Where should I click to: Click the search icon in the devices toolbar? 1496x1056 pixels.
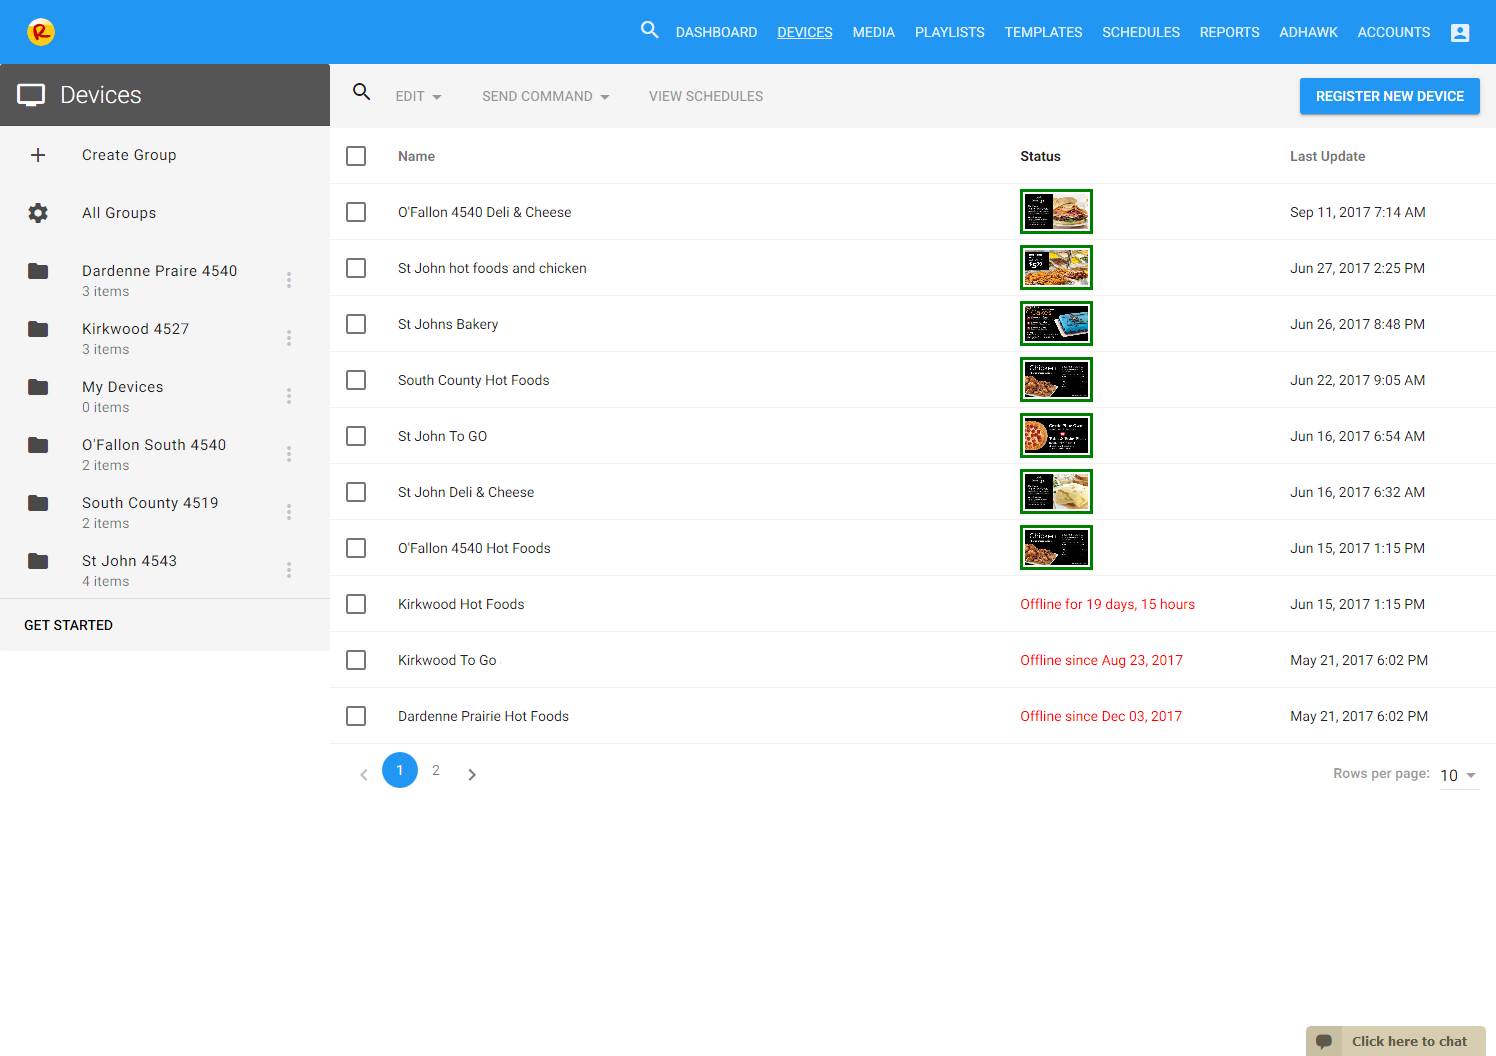click(x=362, y=92)
